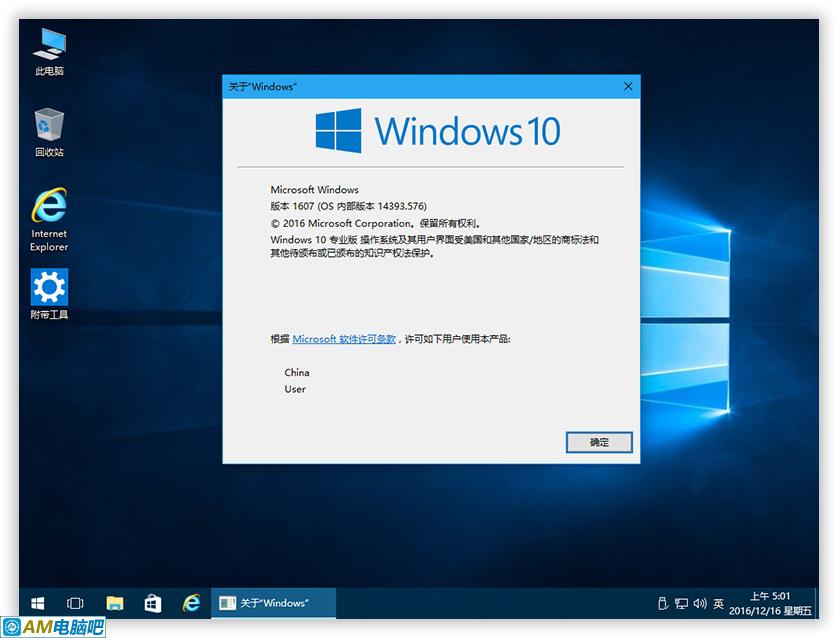Click the 确定 button

click(599, 442)
